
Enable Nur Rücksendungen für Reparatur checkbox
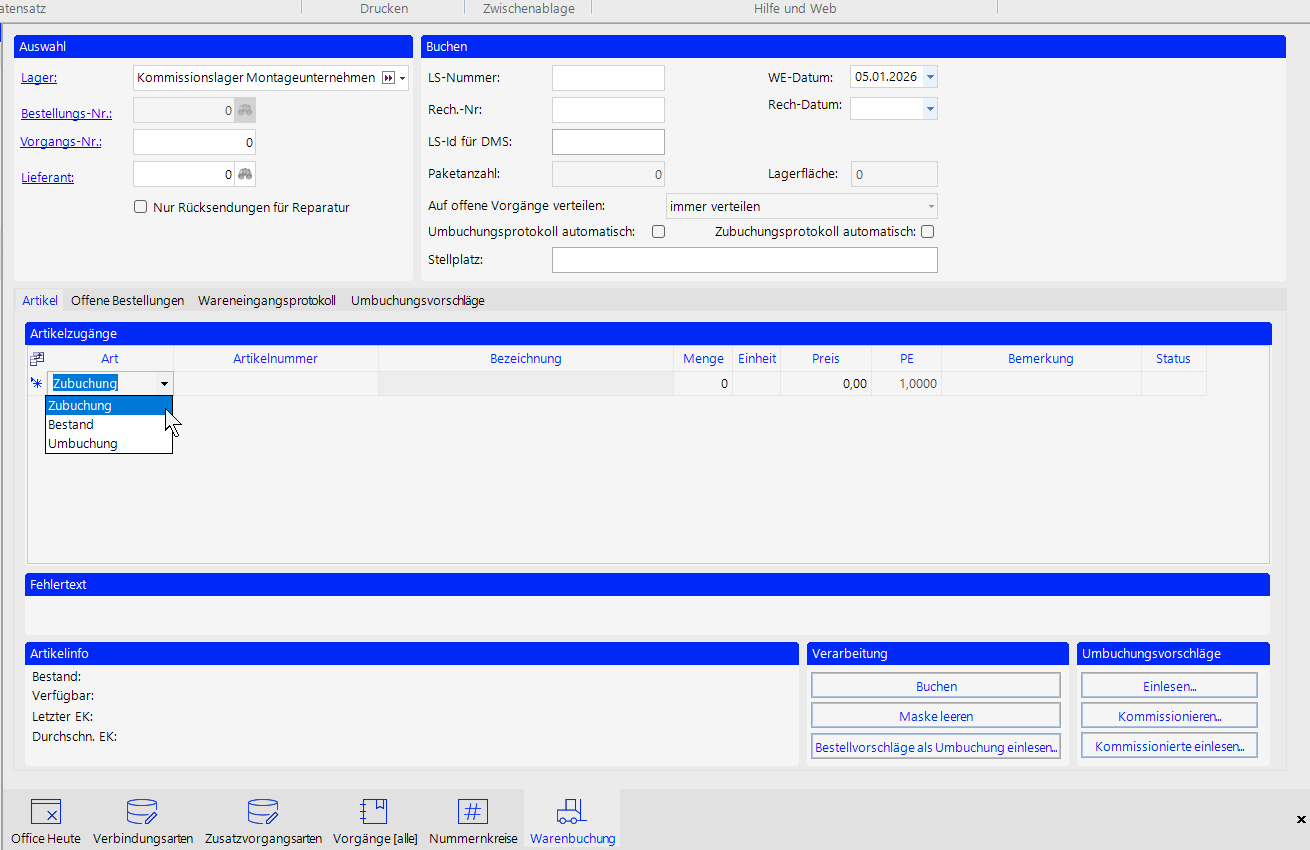[141, 208]
